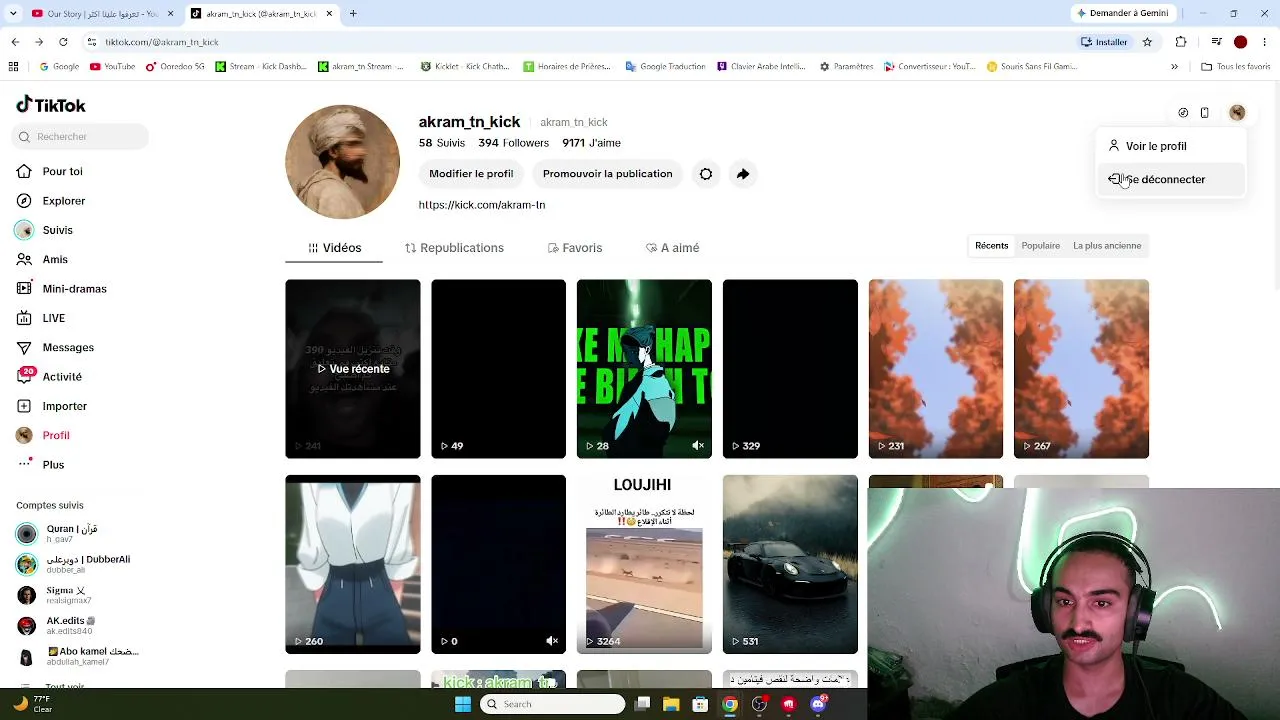This screenshot has width=1280, height=720.
Task: Expand the hidden bookmarks chevron
Action: 1175,67
